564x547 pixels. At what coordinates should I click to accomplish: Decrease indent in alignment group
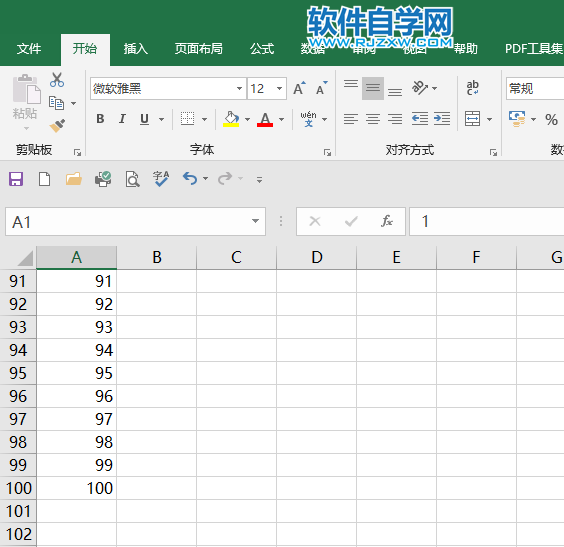click(x=420, y=118)
